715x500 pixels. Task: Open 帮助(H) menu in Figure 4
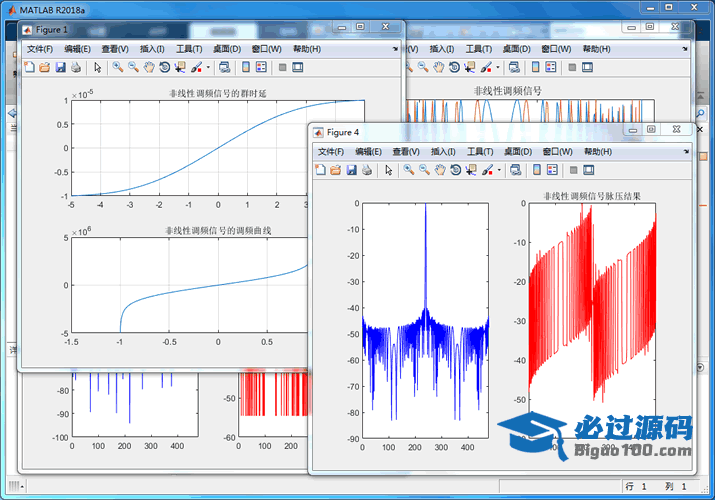(x=598, y=152)
